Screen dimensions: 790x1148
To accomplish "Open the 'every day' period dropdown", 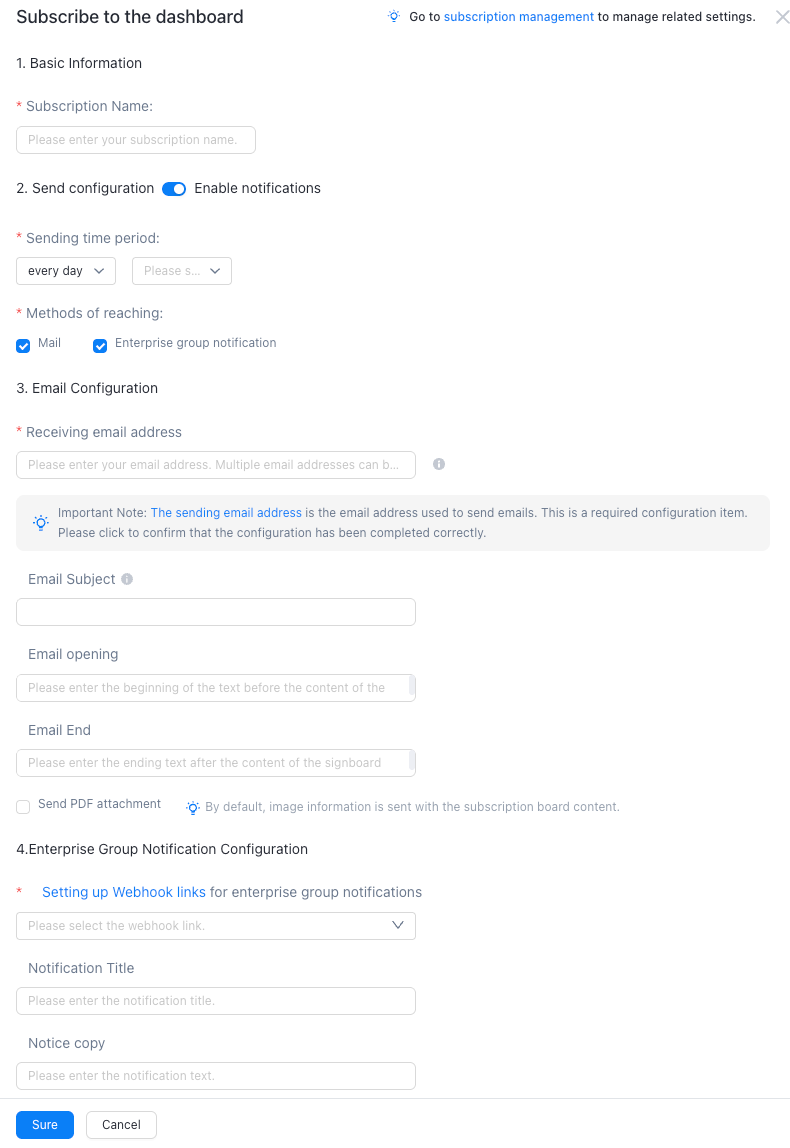I will coord(66,271).
